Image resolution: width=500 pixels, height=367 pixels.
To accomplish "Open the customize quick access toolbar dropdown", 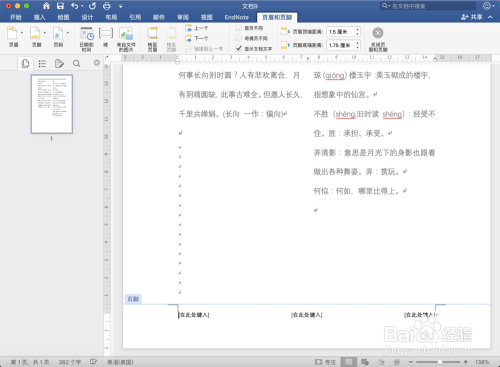I will (120, 6).
